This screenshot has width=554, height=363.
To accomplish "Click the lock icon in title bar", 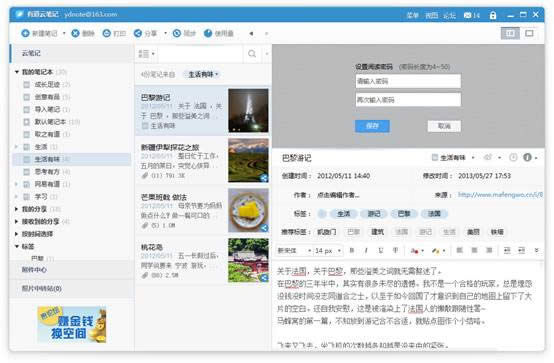I will click(493, 15).
